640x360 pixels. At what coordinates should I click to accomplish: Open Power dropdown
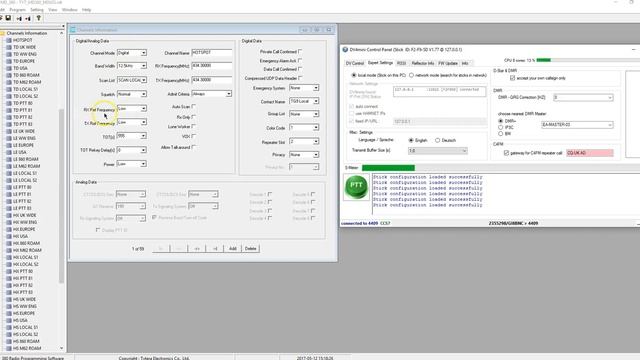pyautogui.click(x=143, y=164)
